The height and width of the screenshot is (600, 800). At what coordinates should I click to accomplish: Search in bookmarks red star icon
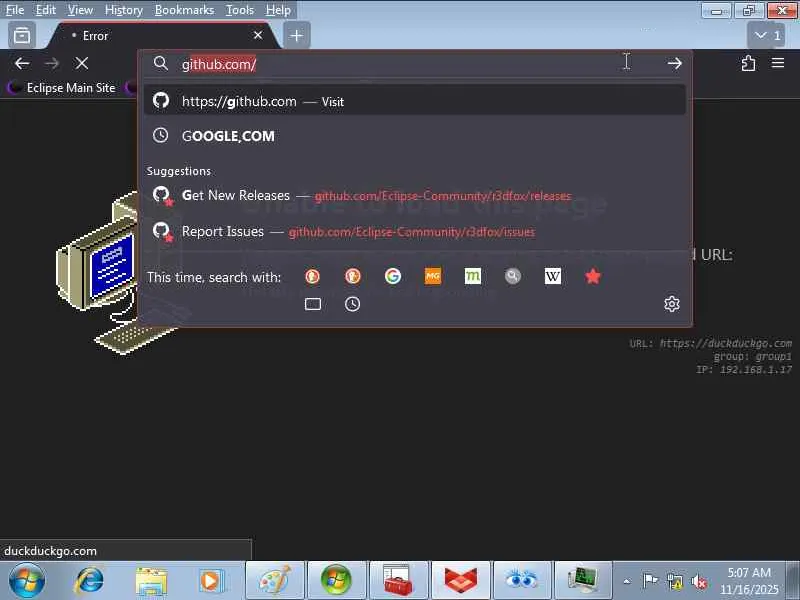(593, 277)
